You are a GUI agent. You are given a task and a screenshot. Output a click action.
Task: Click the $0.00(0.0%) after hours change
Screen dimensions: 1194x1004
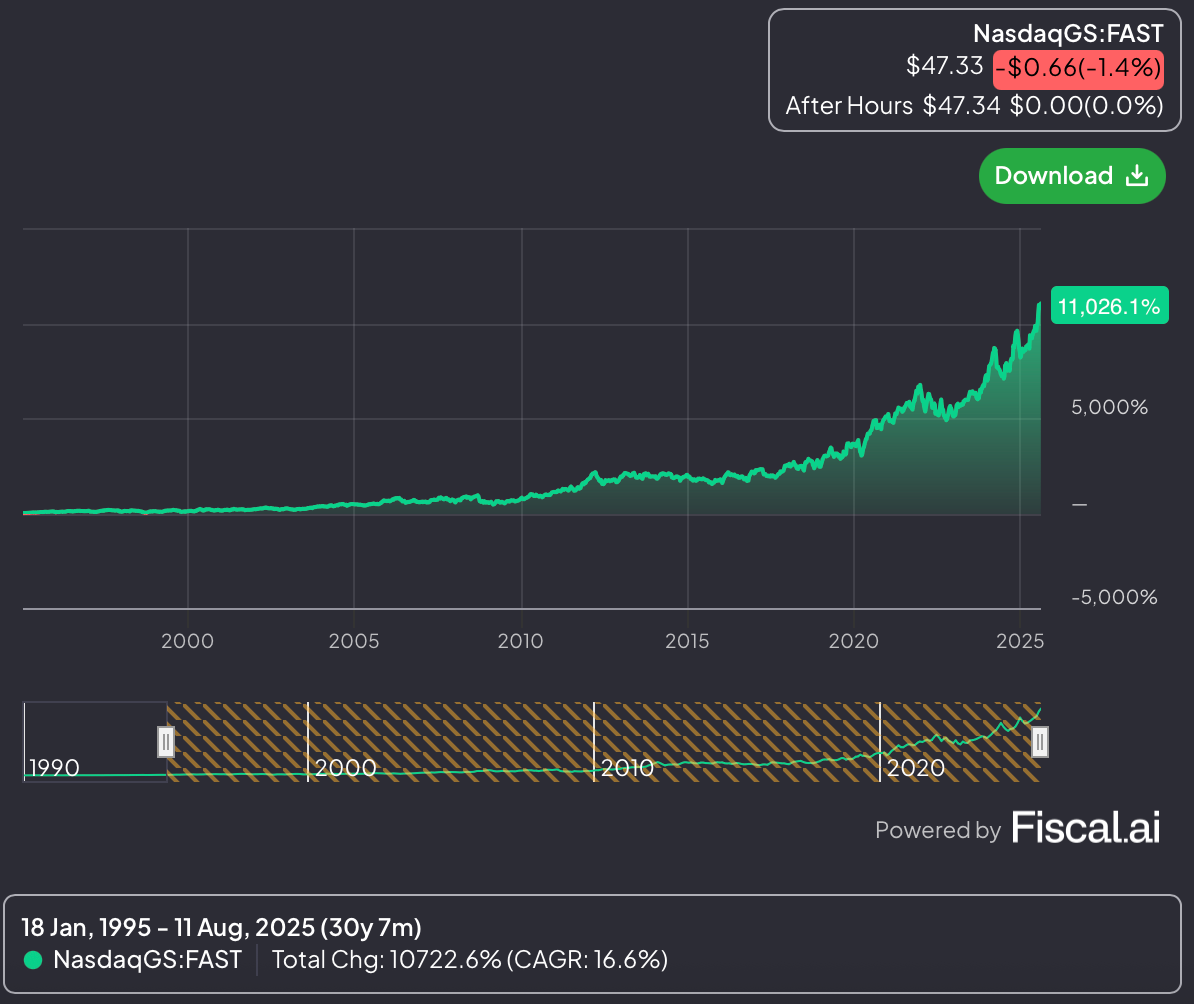(x=1087, y=105)
